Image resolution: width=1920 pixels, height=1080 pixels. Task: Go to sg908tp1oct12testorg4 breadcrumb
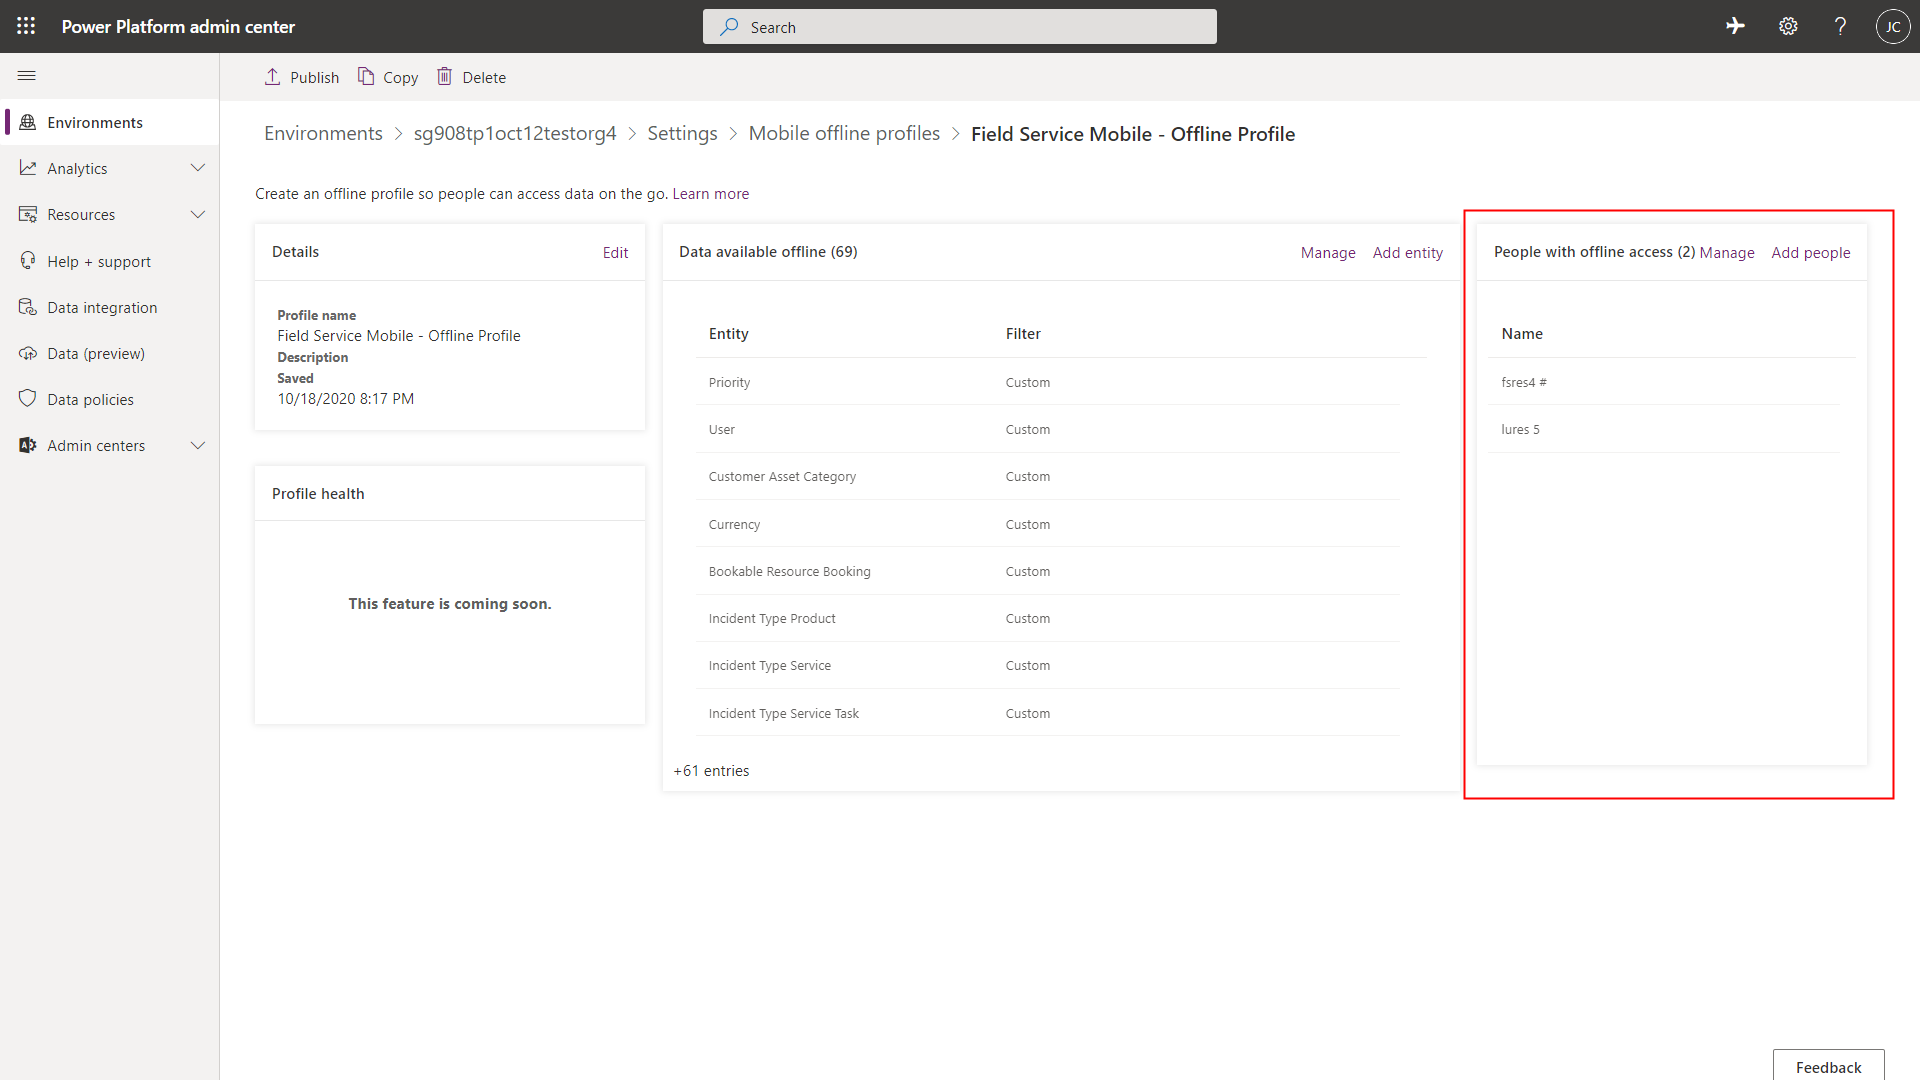515,134
